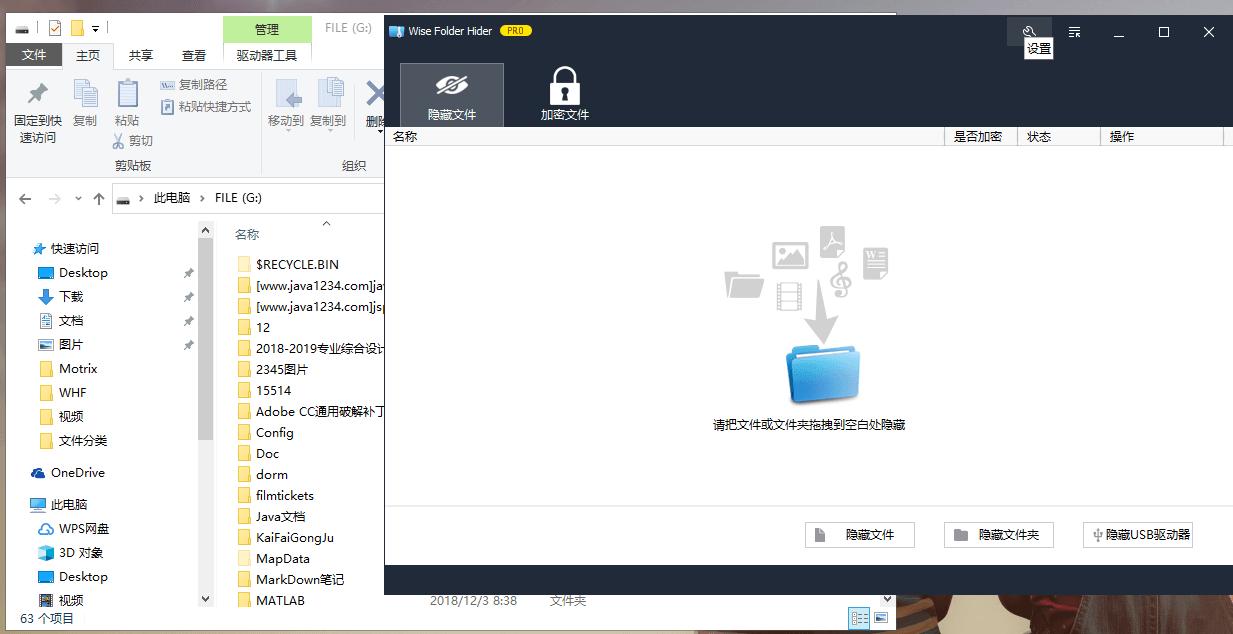Switch to the 加密文件 lock tab

click(x=565, y=95)
